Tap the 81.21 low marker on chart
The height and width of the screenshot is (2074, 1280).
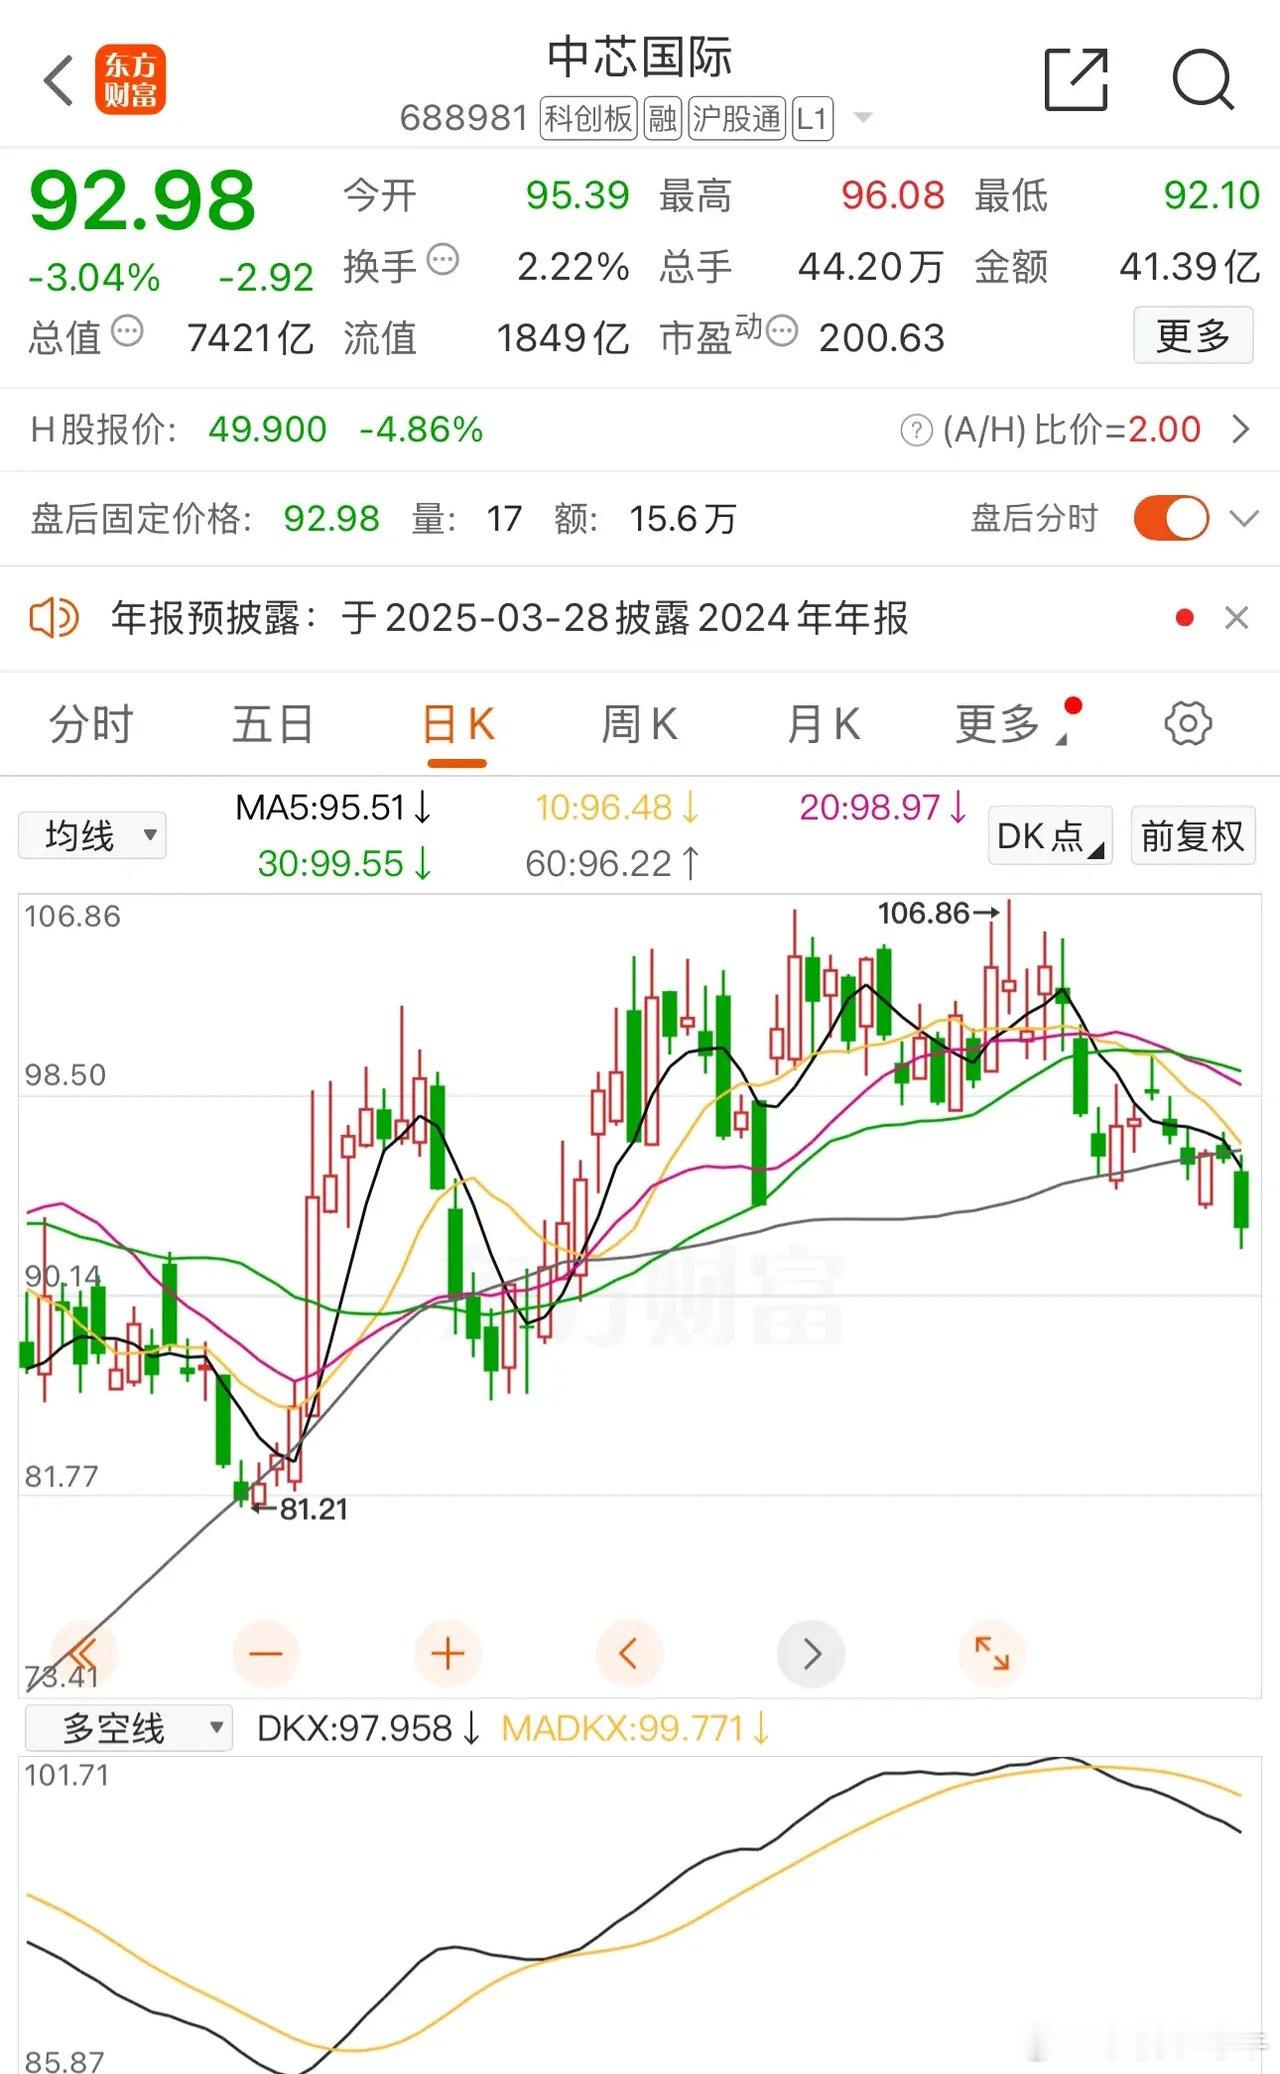[300, 1508]
